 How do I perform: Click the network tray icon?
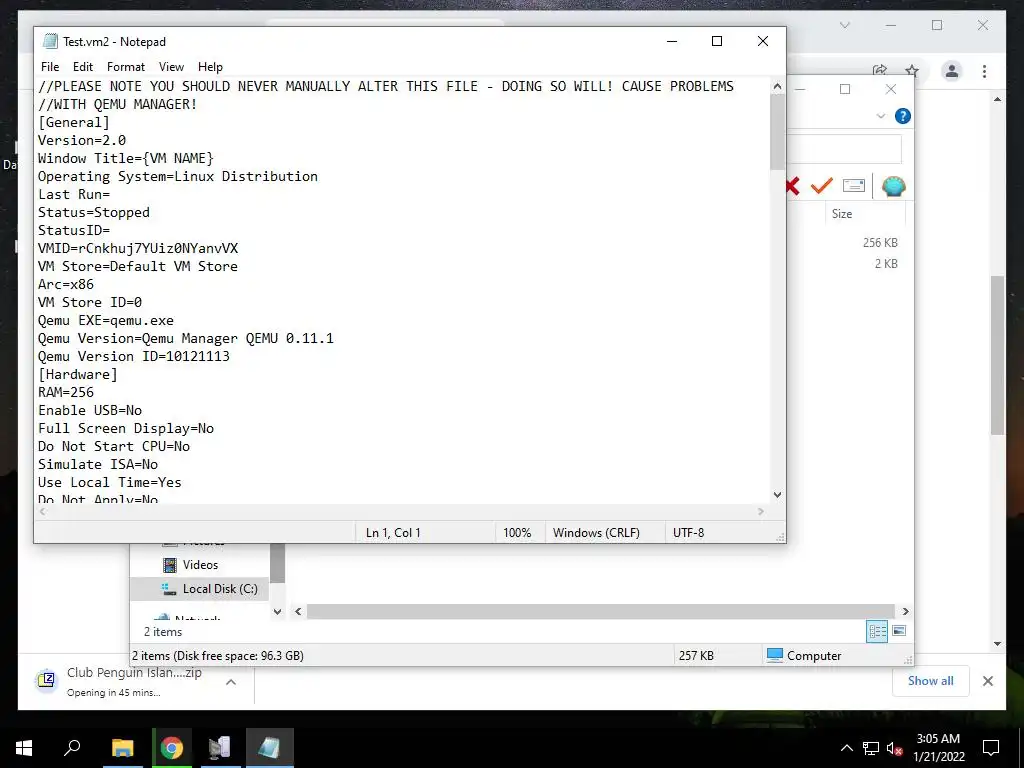871,748
